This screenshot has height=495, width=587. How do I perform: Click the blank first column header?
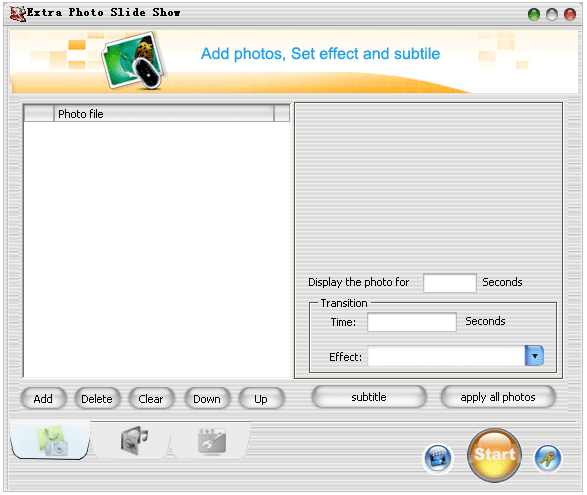(x=39, y=113)
